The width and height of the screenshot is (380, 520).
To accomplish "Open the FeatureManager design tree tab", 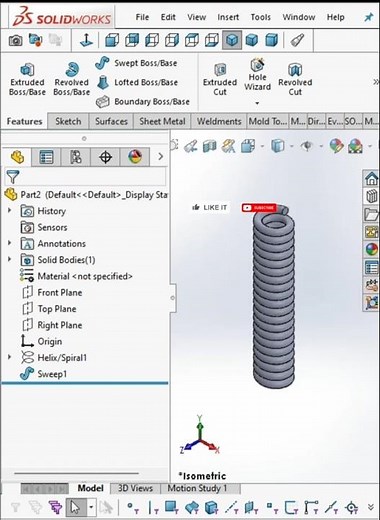I will click(x=17, y=157).
